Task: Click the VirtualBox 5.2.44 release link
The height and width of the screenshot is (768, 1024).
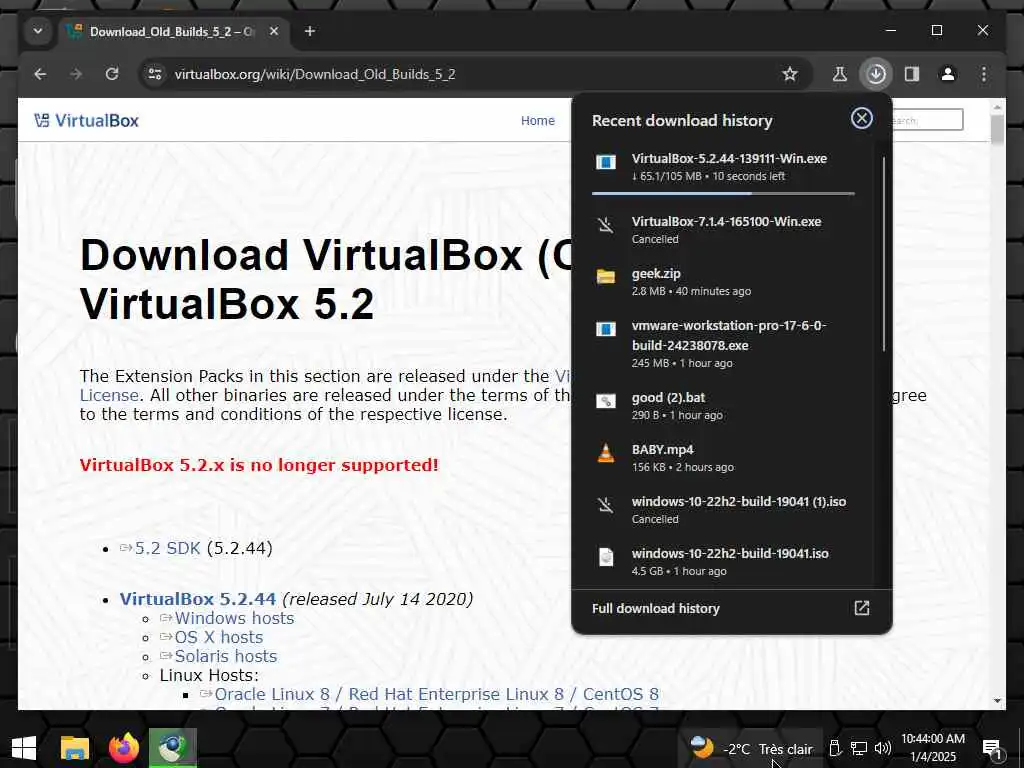Action: pyautogui.click(x=198, y=599)
